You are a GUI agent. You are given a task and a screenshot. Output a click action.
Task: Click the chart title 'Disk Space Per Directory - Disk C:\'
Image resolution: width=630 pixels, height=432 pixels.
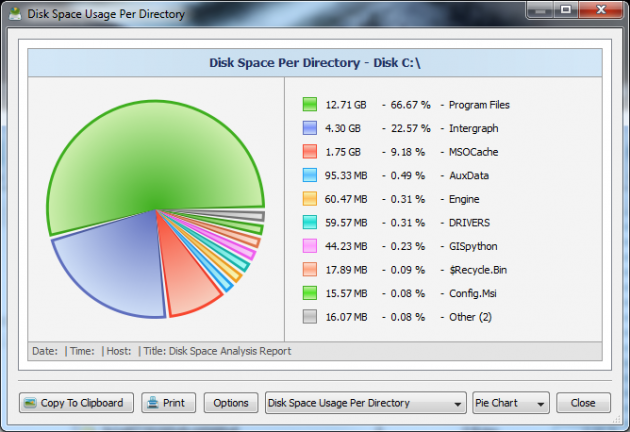tap(315, 63)
